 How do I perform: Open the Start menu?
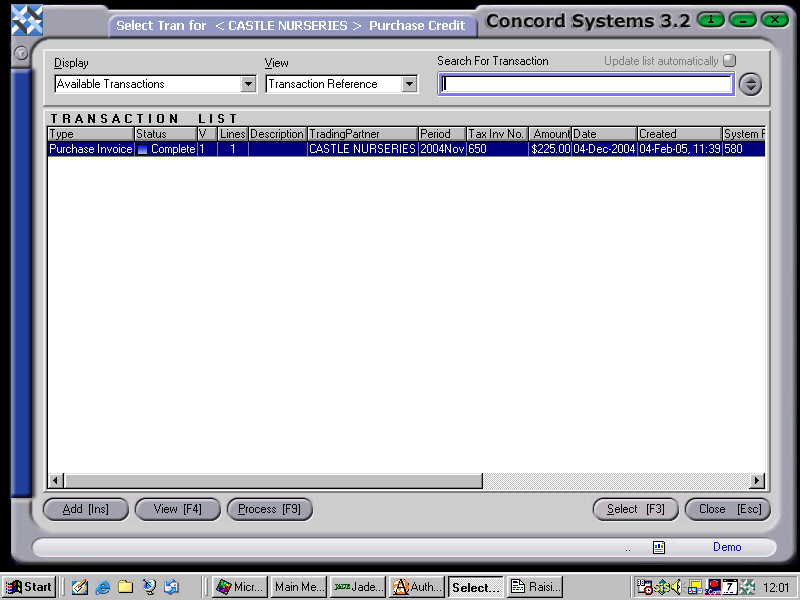click(x=27, y=587)
